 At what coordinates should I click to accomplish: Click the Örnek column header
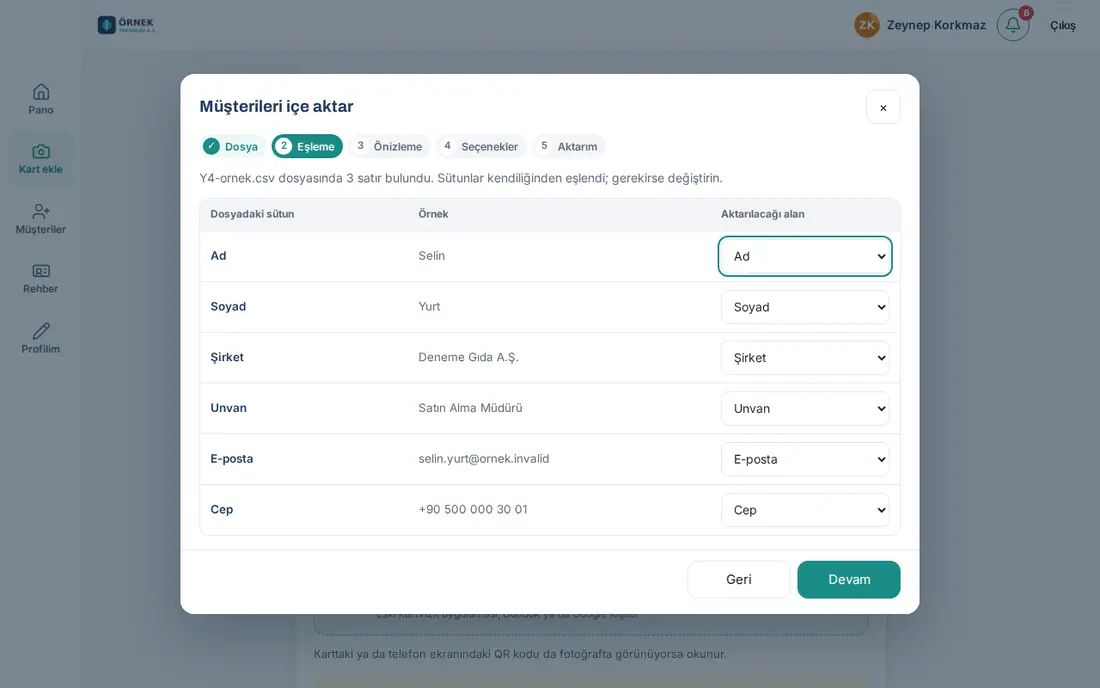click(x=434, y=214)
